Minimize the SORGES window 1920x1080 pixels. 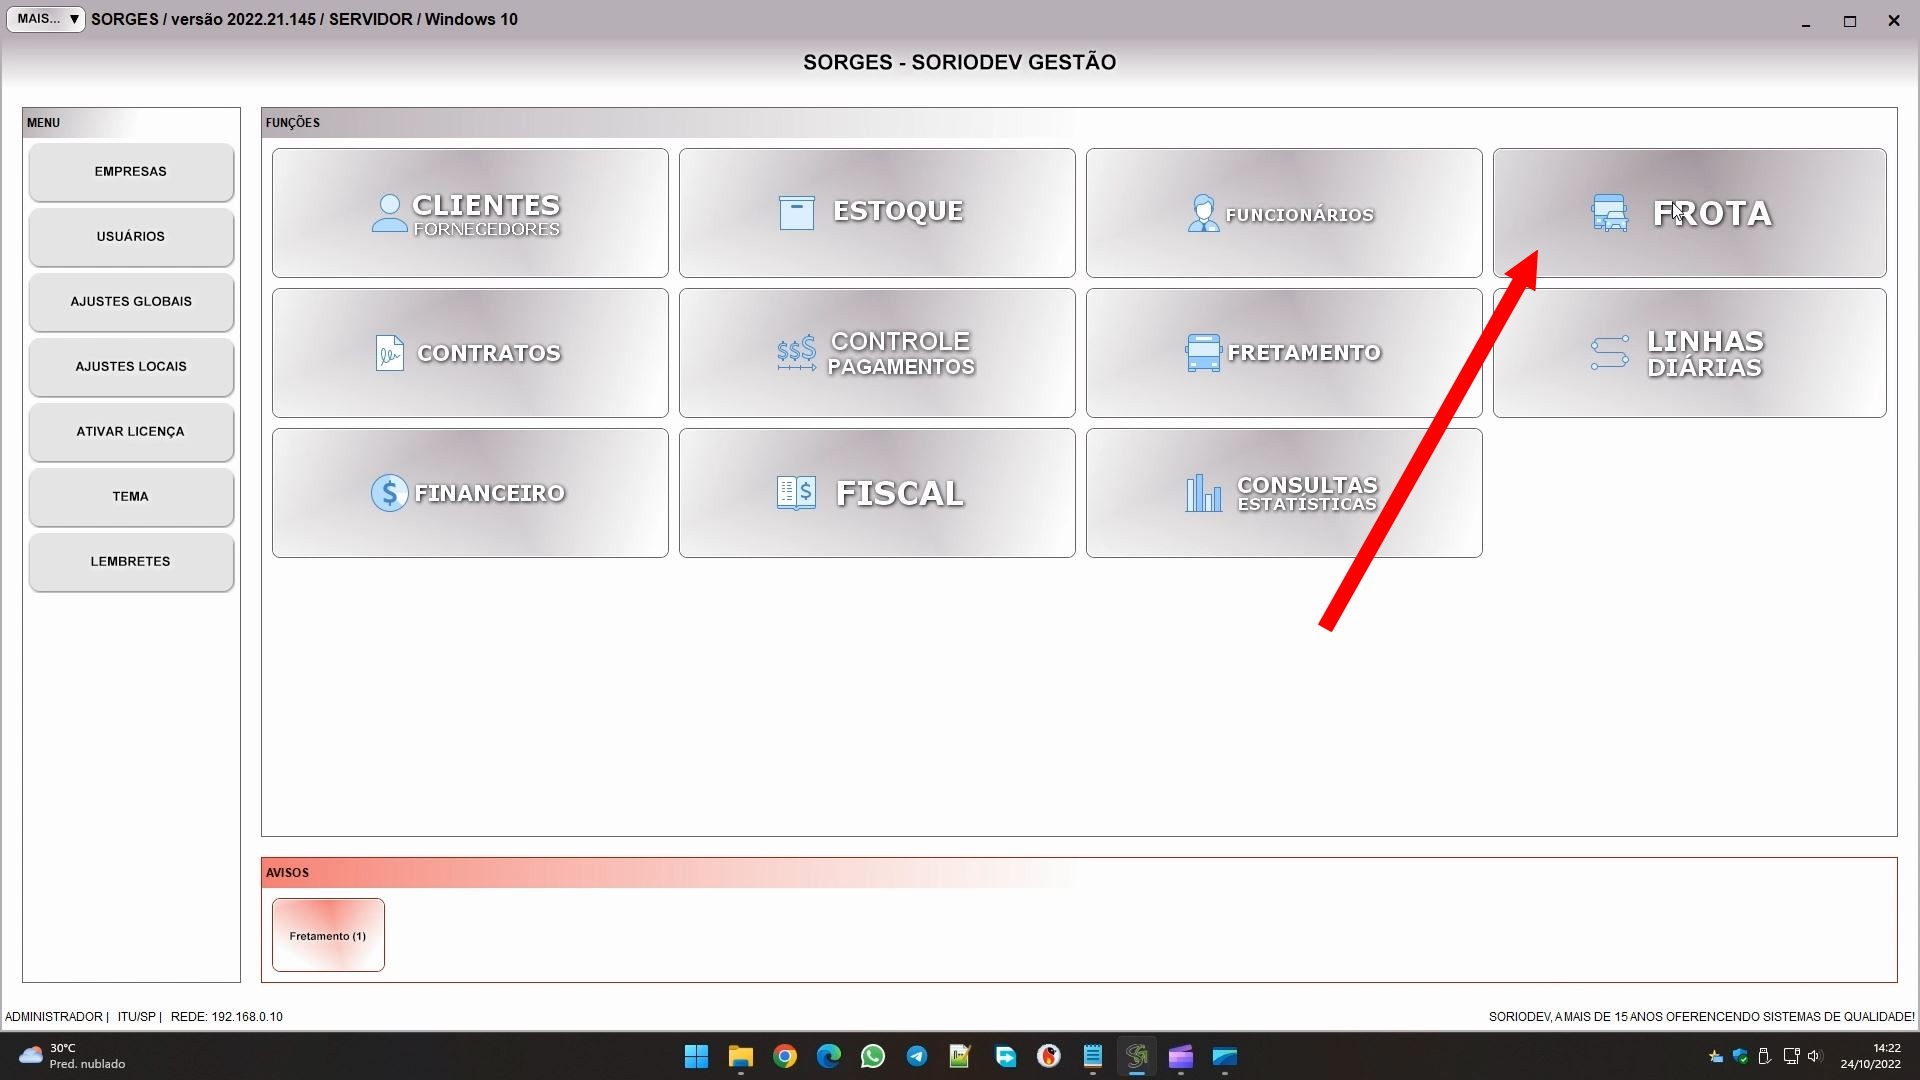pos(1806,21)
